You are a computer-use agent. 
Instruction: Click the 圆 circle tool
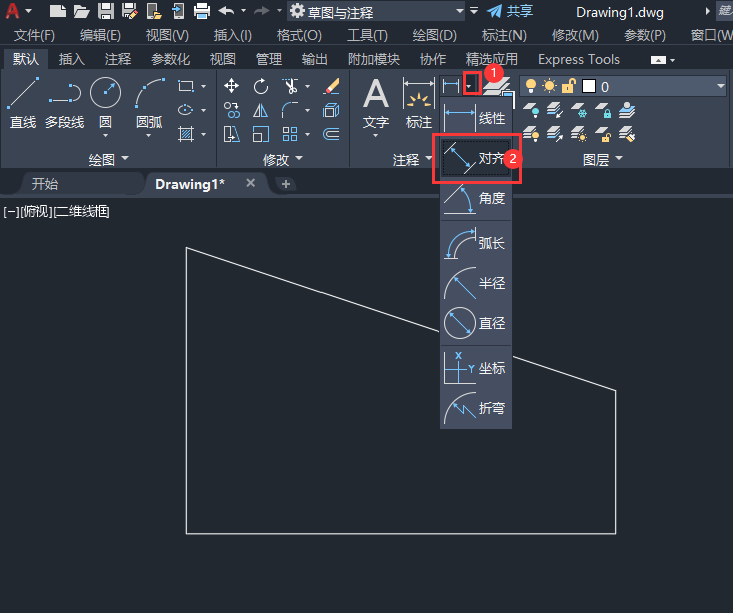point(105,102)
